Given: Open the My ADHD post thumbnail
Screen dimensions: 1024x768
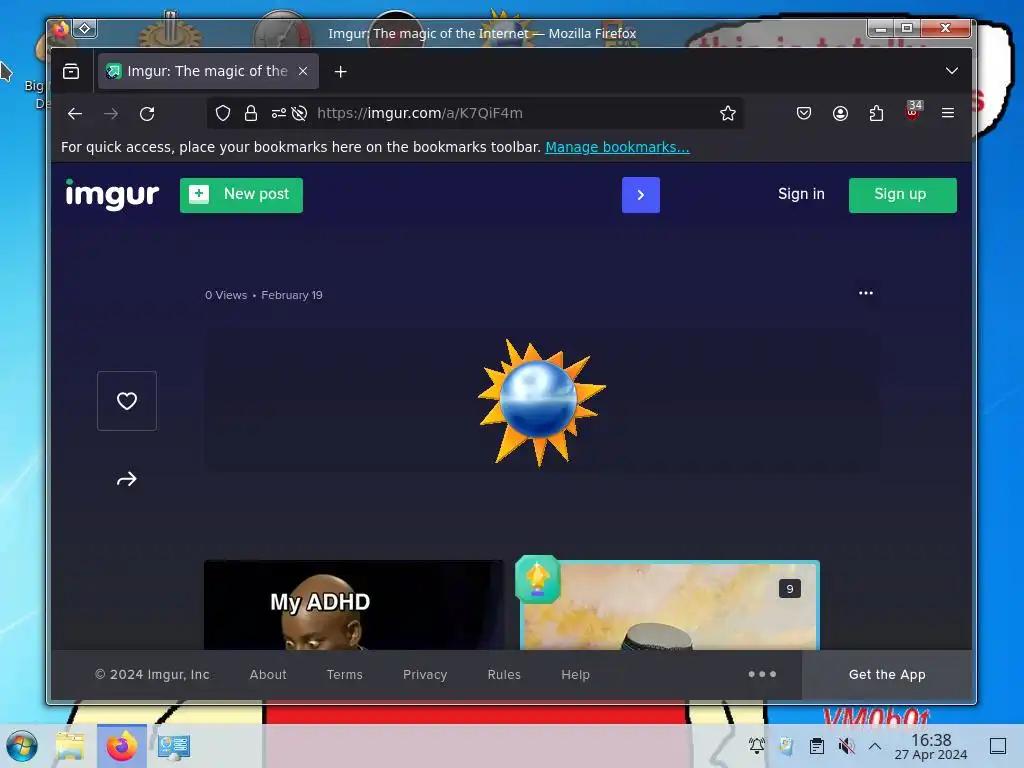Looking at the screenshot, I should (x=354, y=605).
